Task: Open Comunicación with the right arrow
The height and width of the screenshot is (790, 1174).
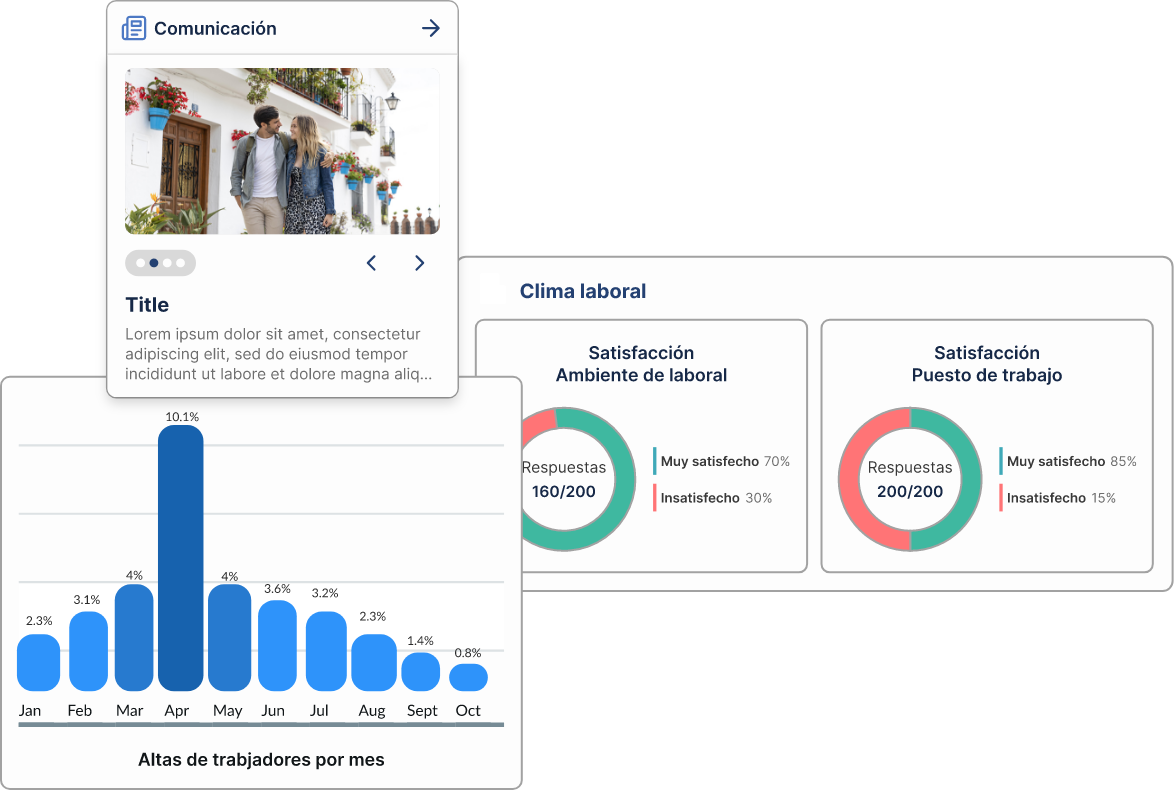Action: (x=431, y=29)
